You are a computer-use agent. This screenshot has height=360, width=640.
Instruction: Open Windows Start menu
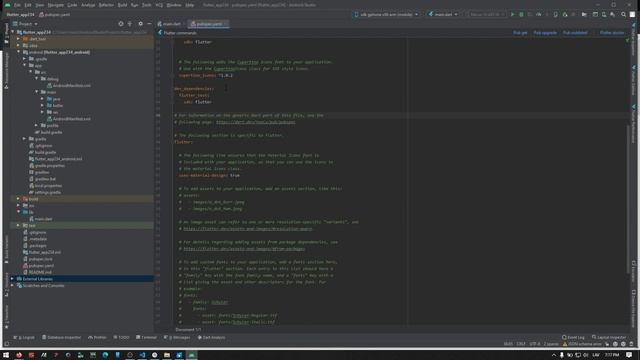(x=6, y=355)
